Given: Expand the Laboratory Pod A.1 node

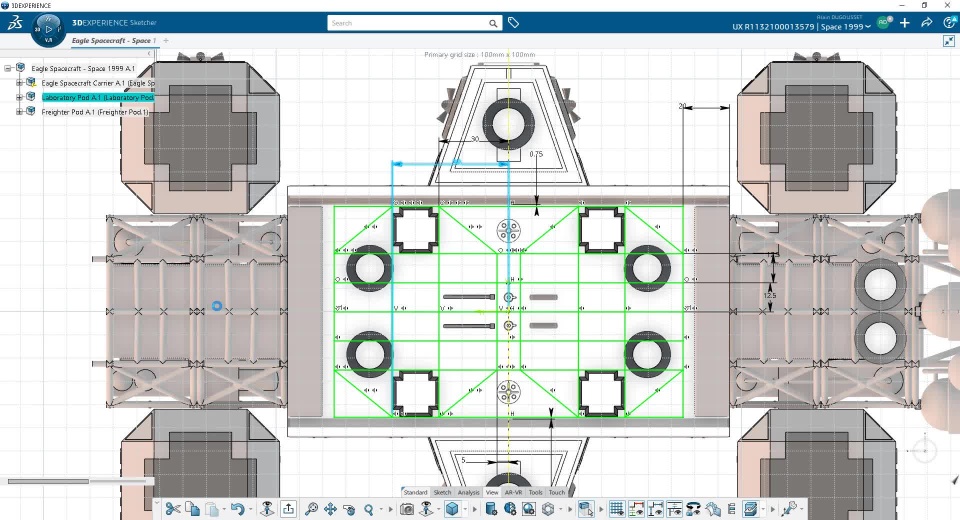Looking at the screenshot, I should (19, 97).
